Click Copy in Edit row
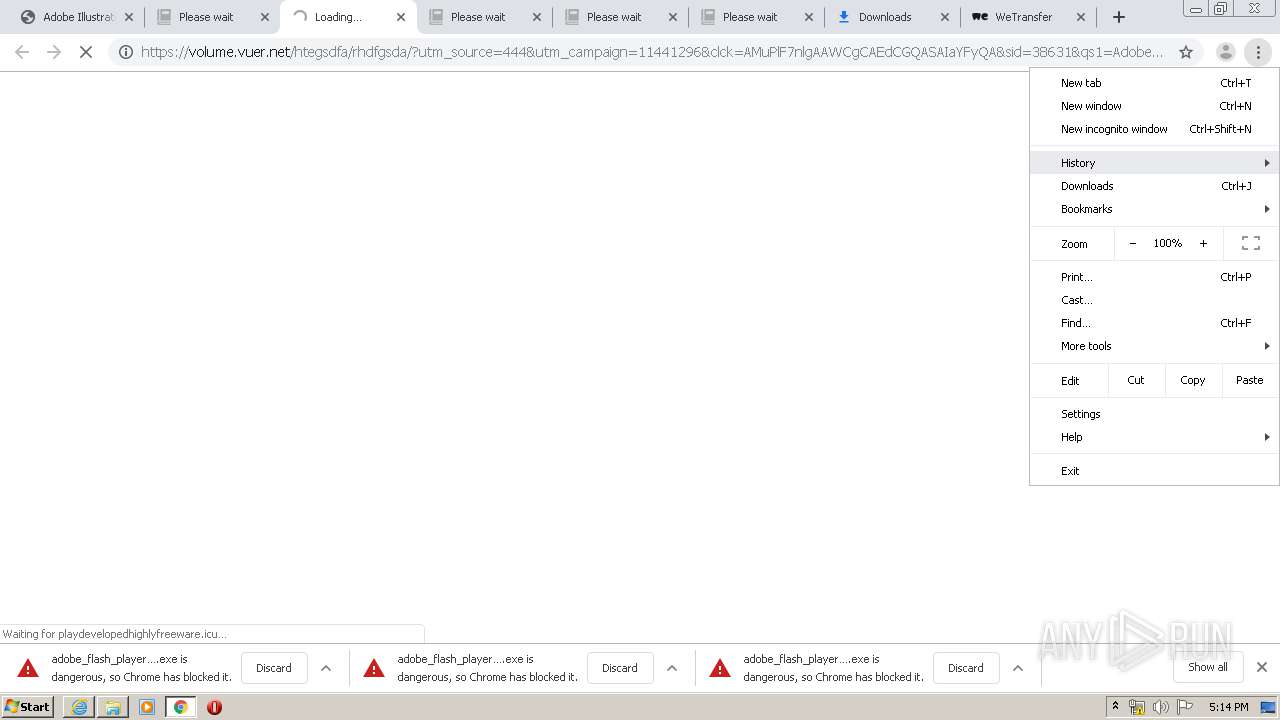The image size is (1280, 720). (x=1193, y=380)
